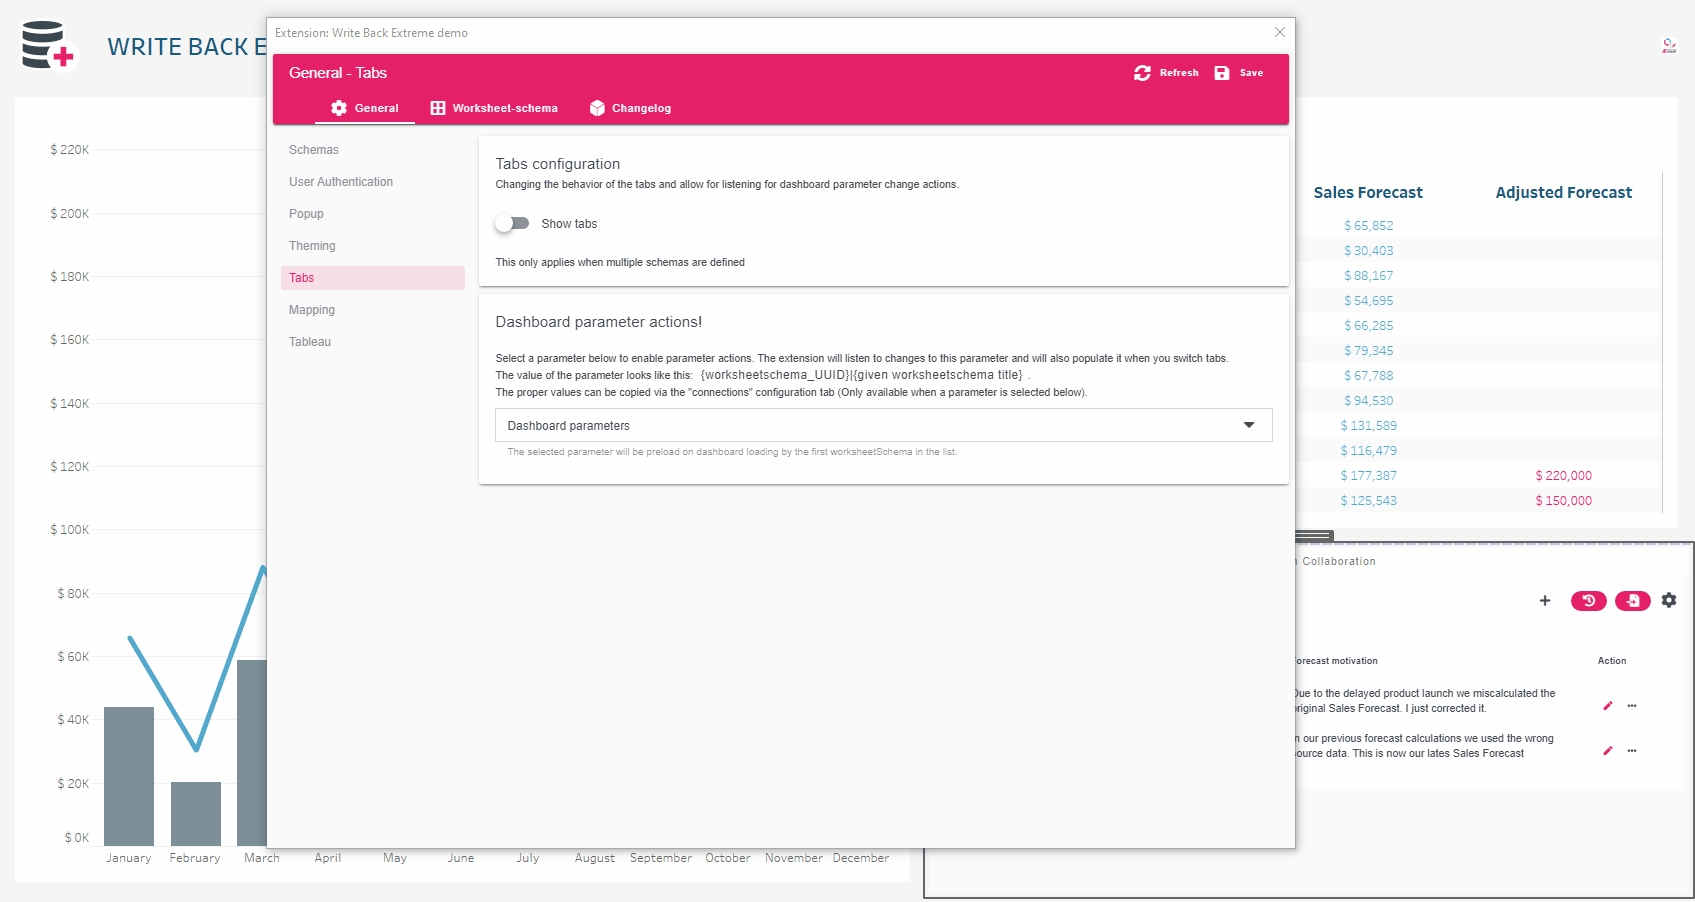Screen dimensions: 1695x902
Task: Go to User Authentication settings
Action: (341, 182)
